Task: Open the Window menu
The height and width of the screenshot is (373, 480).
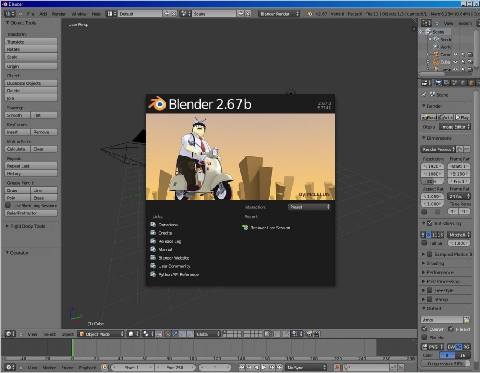Action: tap(79, 14)
